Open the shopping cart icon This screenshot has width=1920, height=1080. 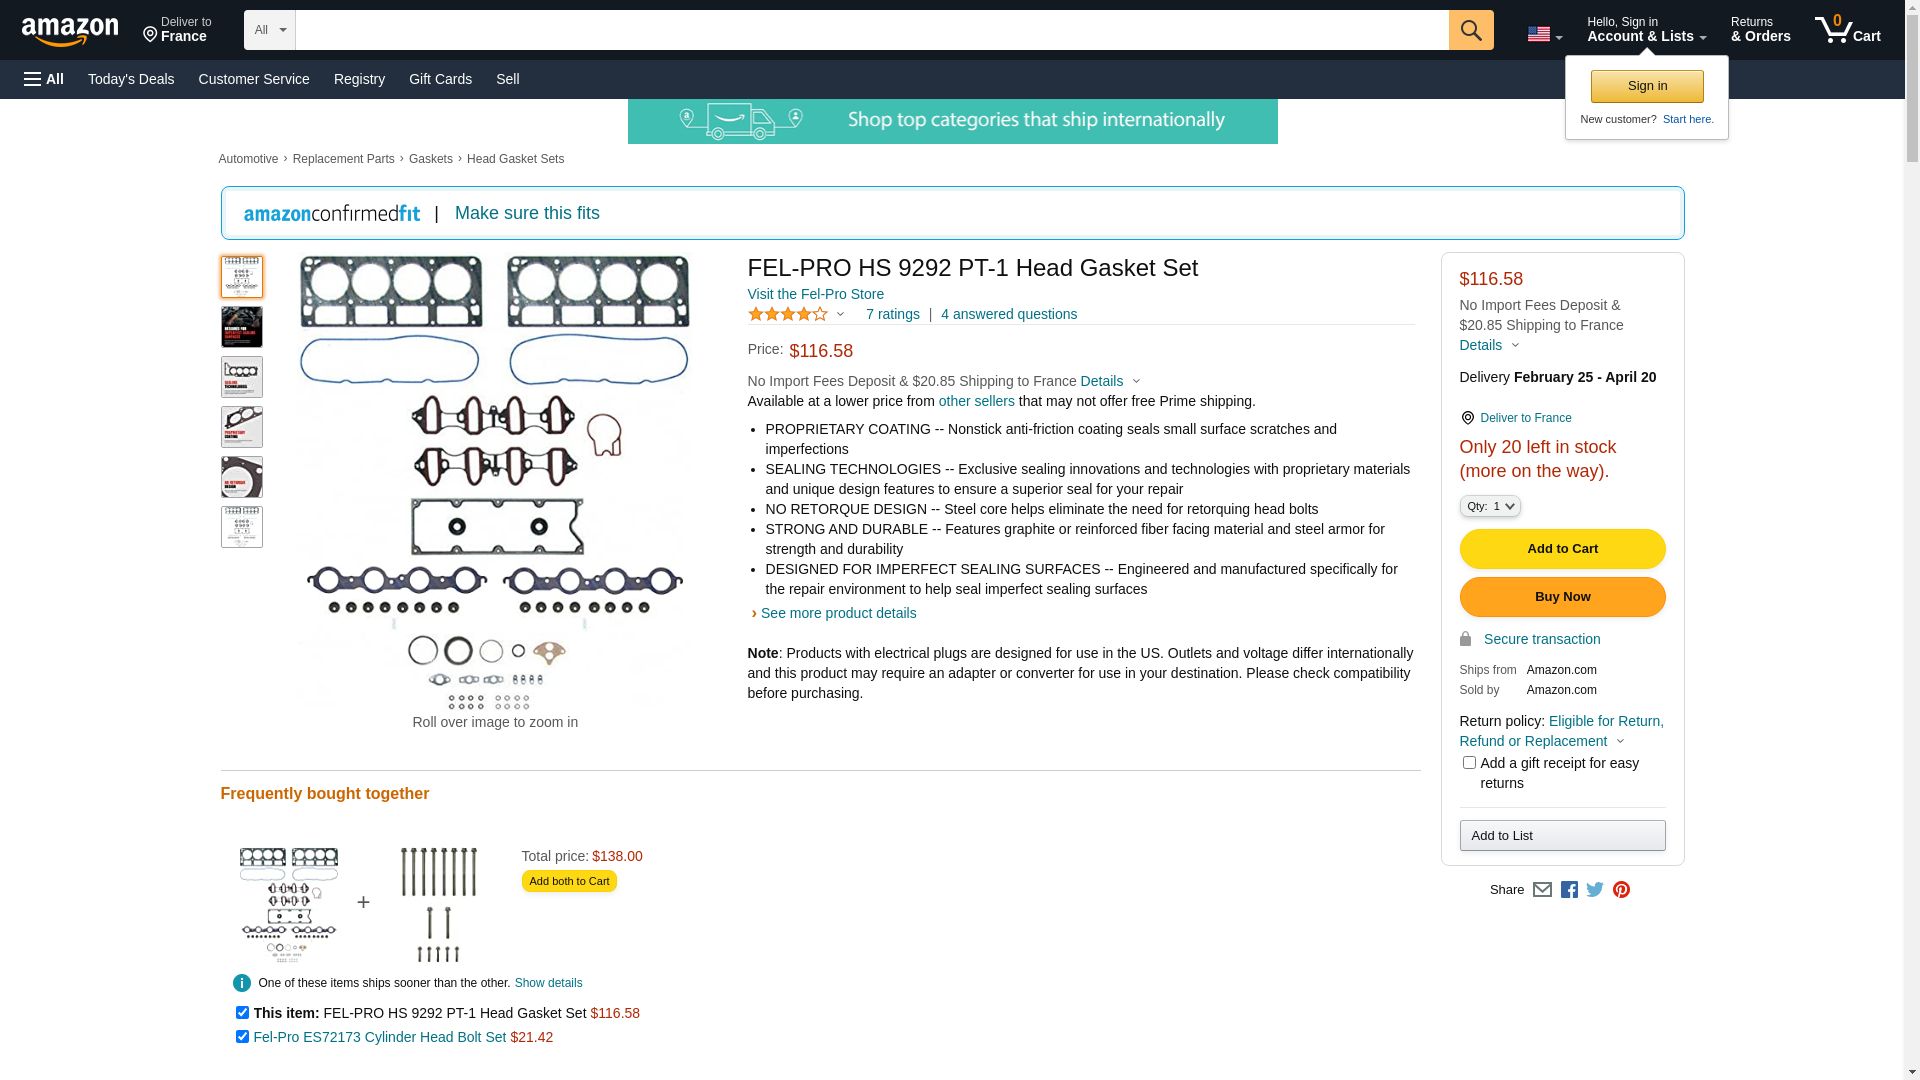1846,30
